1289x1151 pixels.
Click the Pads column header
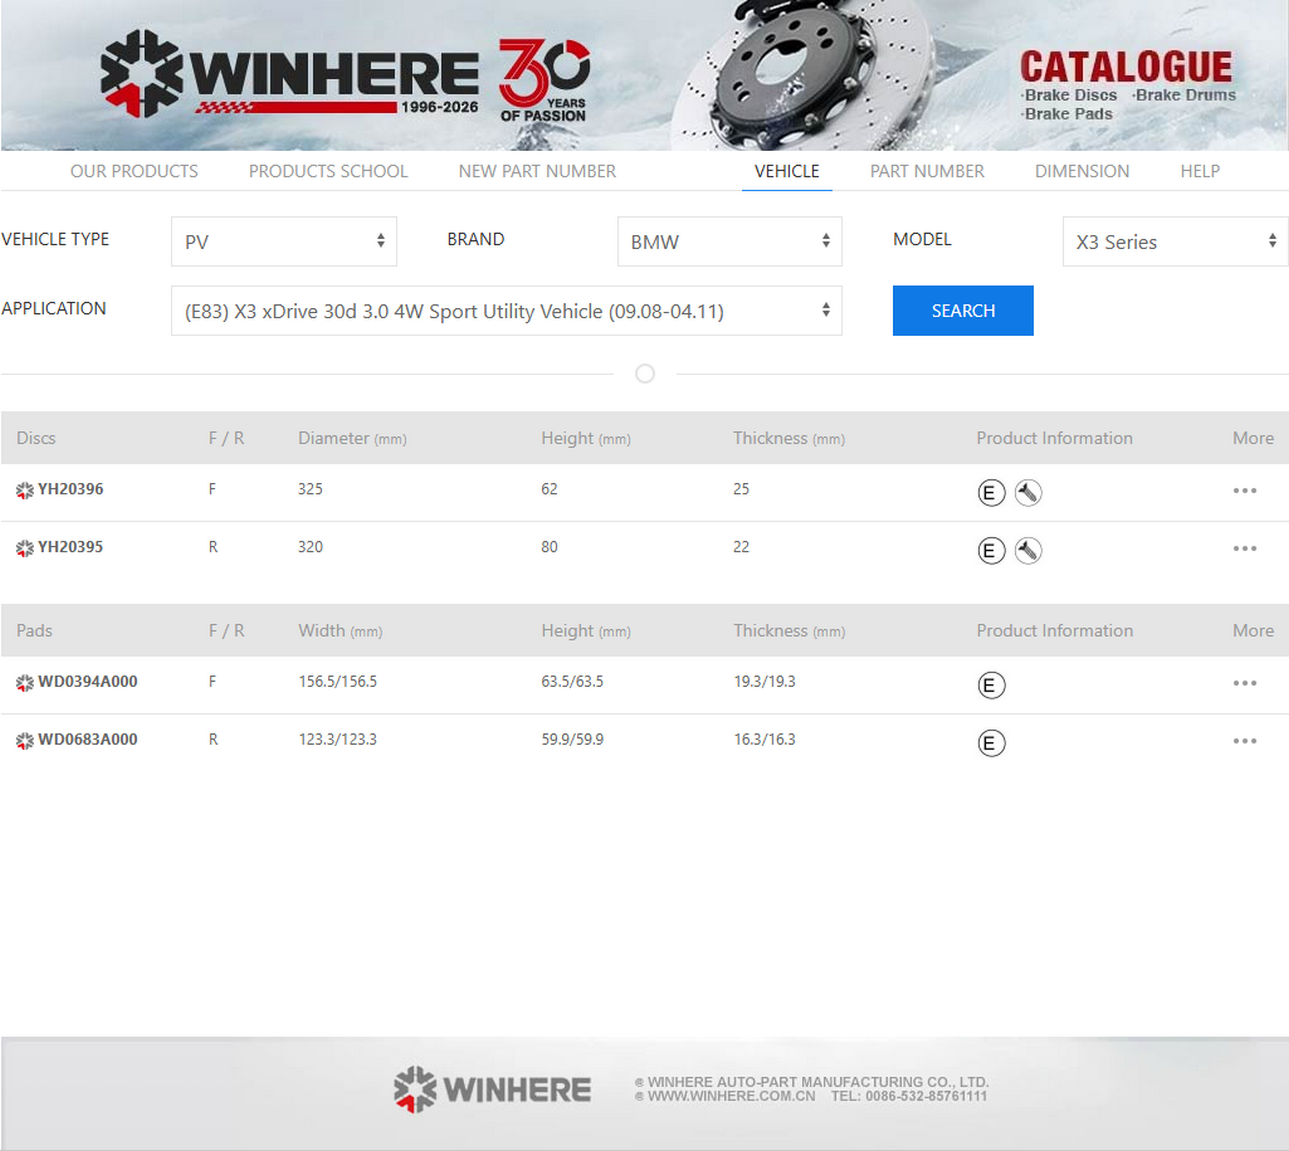(34, 631)
